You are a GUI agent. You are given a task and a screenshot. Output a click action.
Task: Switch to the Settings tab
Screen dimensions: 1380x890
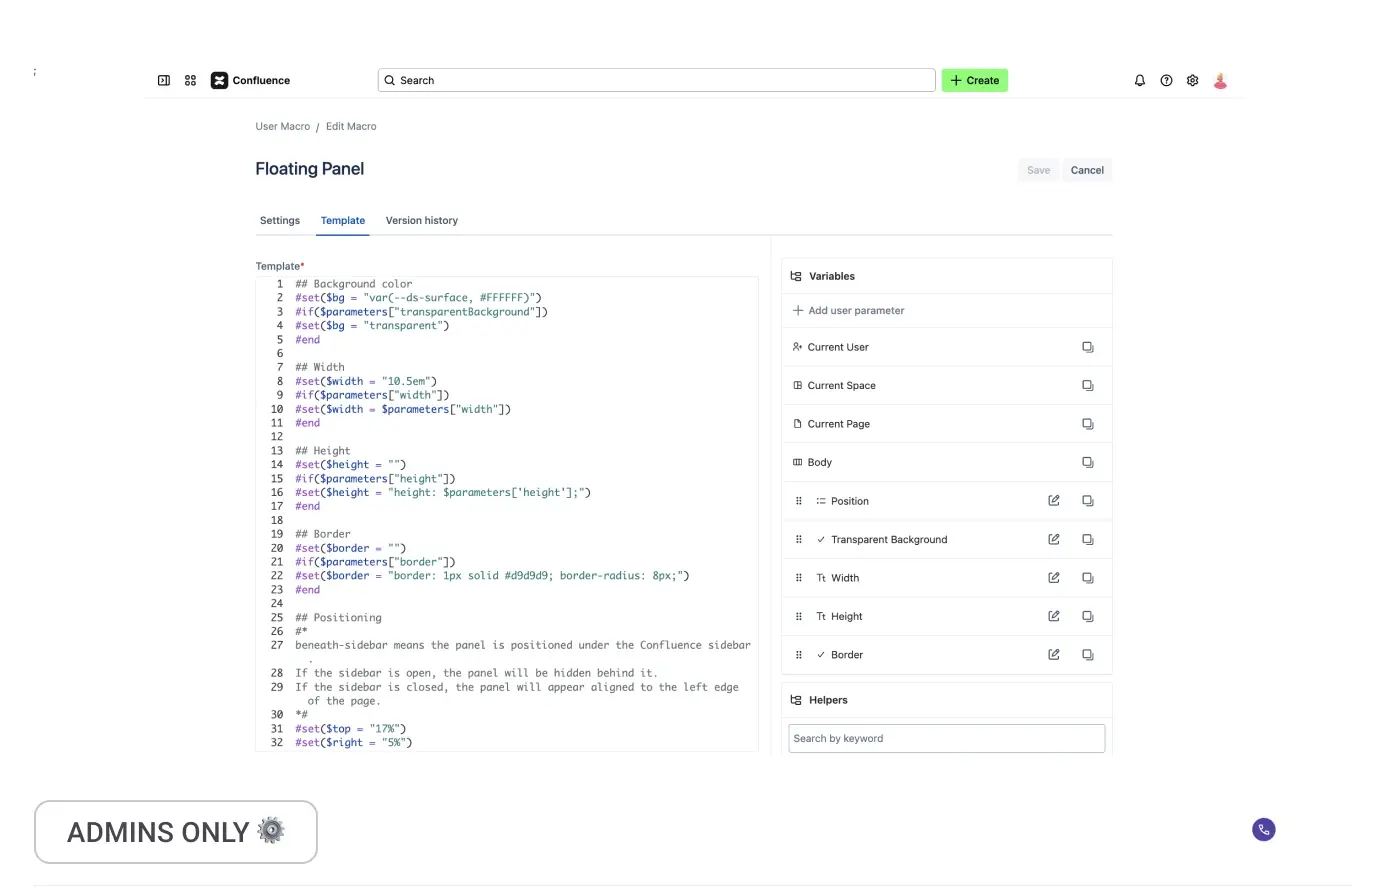tap(280, 220)
